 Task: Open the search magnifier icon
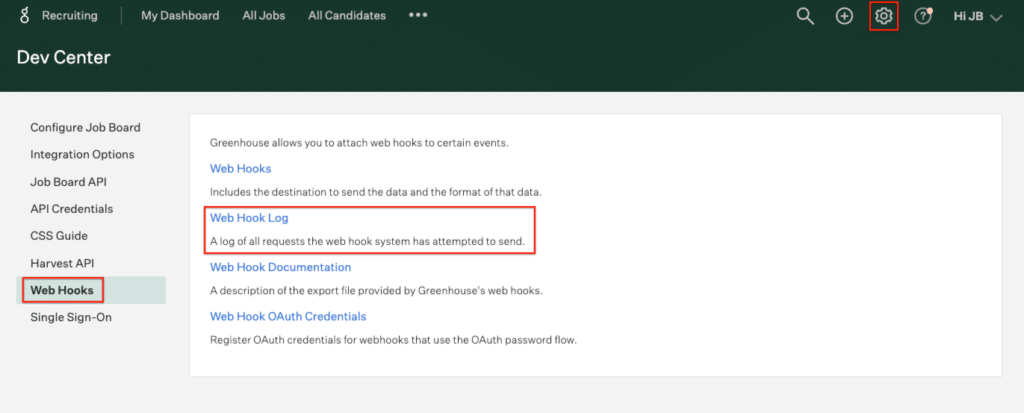(805, 16)
